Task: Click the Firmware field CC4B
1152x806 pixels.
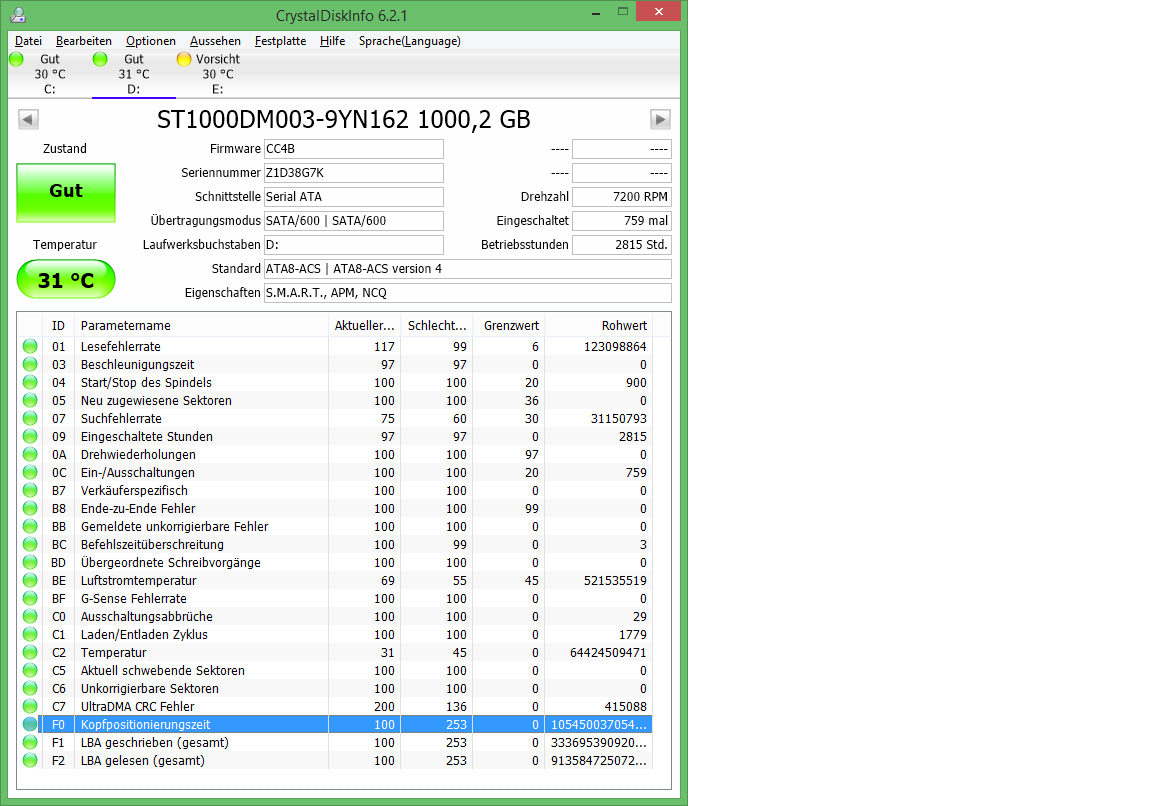Action: (353, 149)
